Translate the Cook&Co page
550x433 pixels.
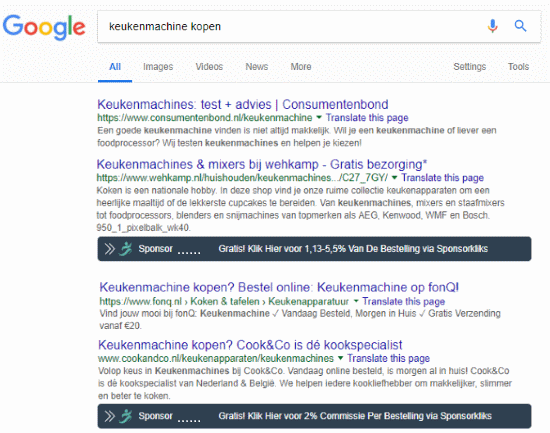[x=388, y=359]
